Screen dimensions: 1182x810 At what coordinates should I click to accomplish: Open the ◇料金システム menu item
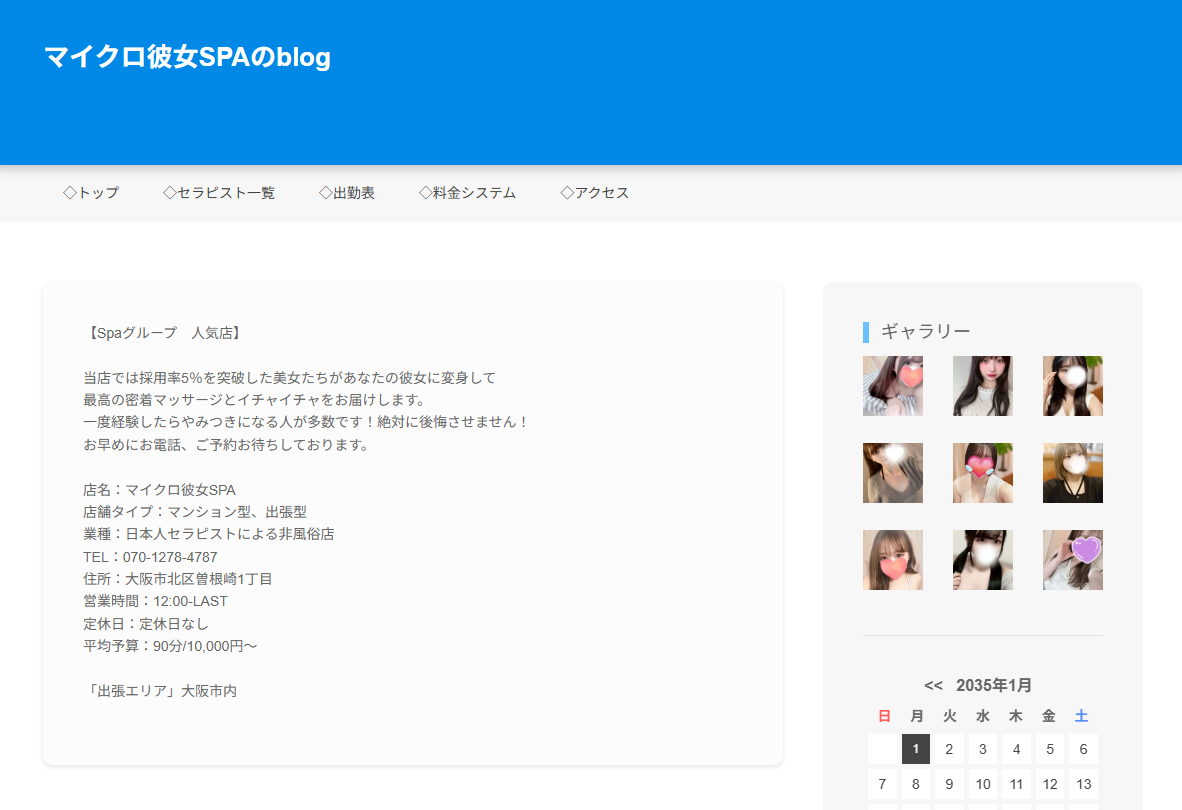467,193
